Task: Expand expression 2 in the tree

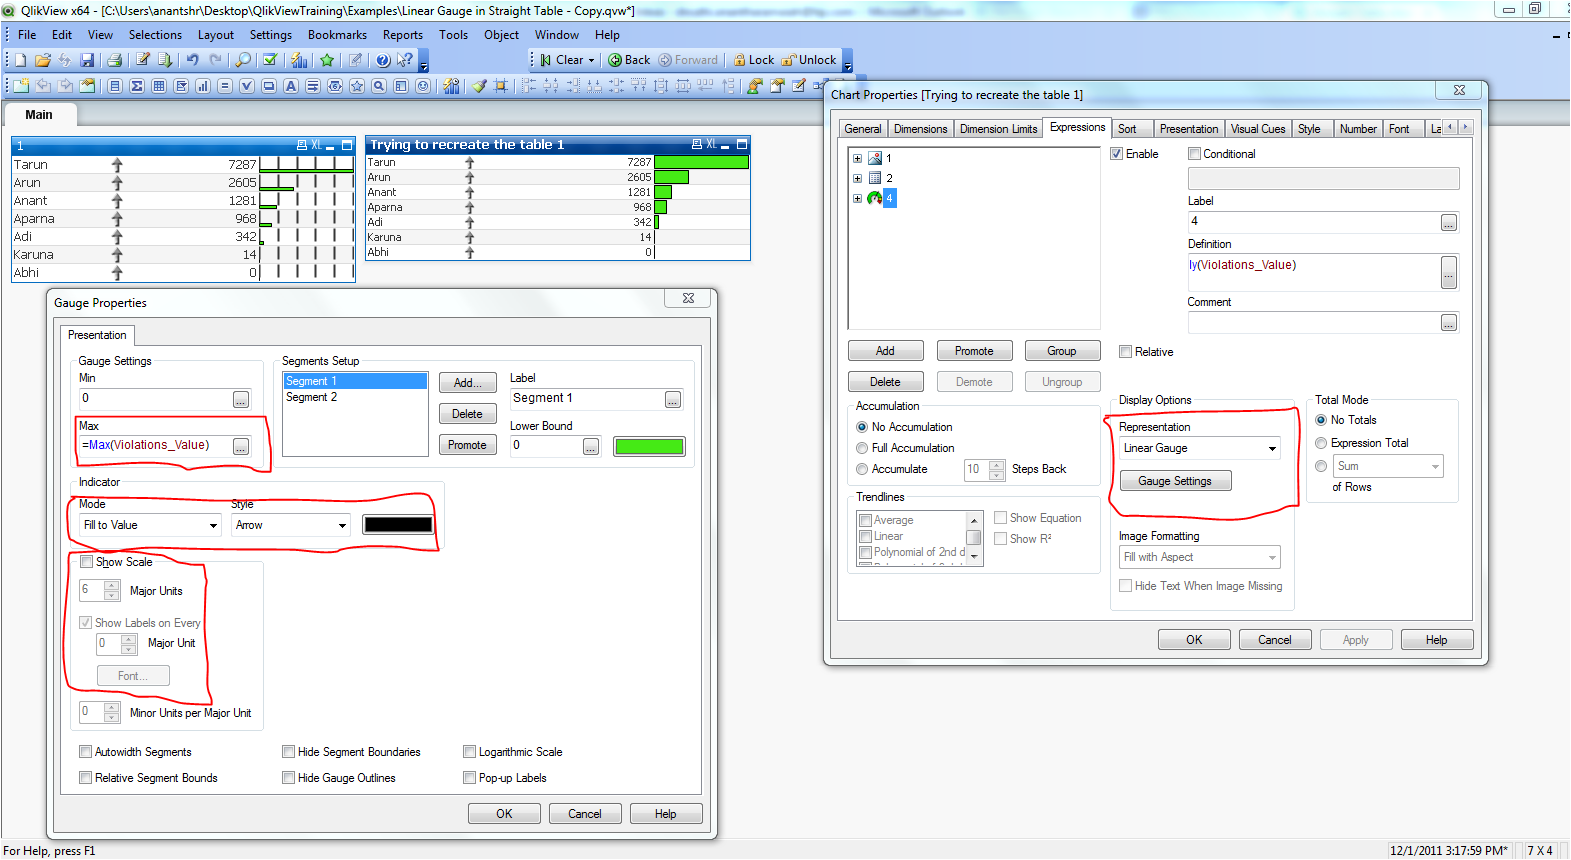Action: [857, 178]
